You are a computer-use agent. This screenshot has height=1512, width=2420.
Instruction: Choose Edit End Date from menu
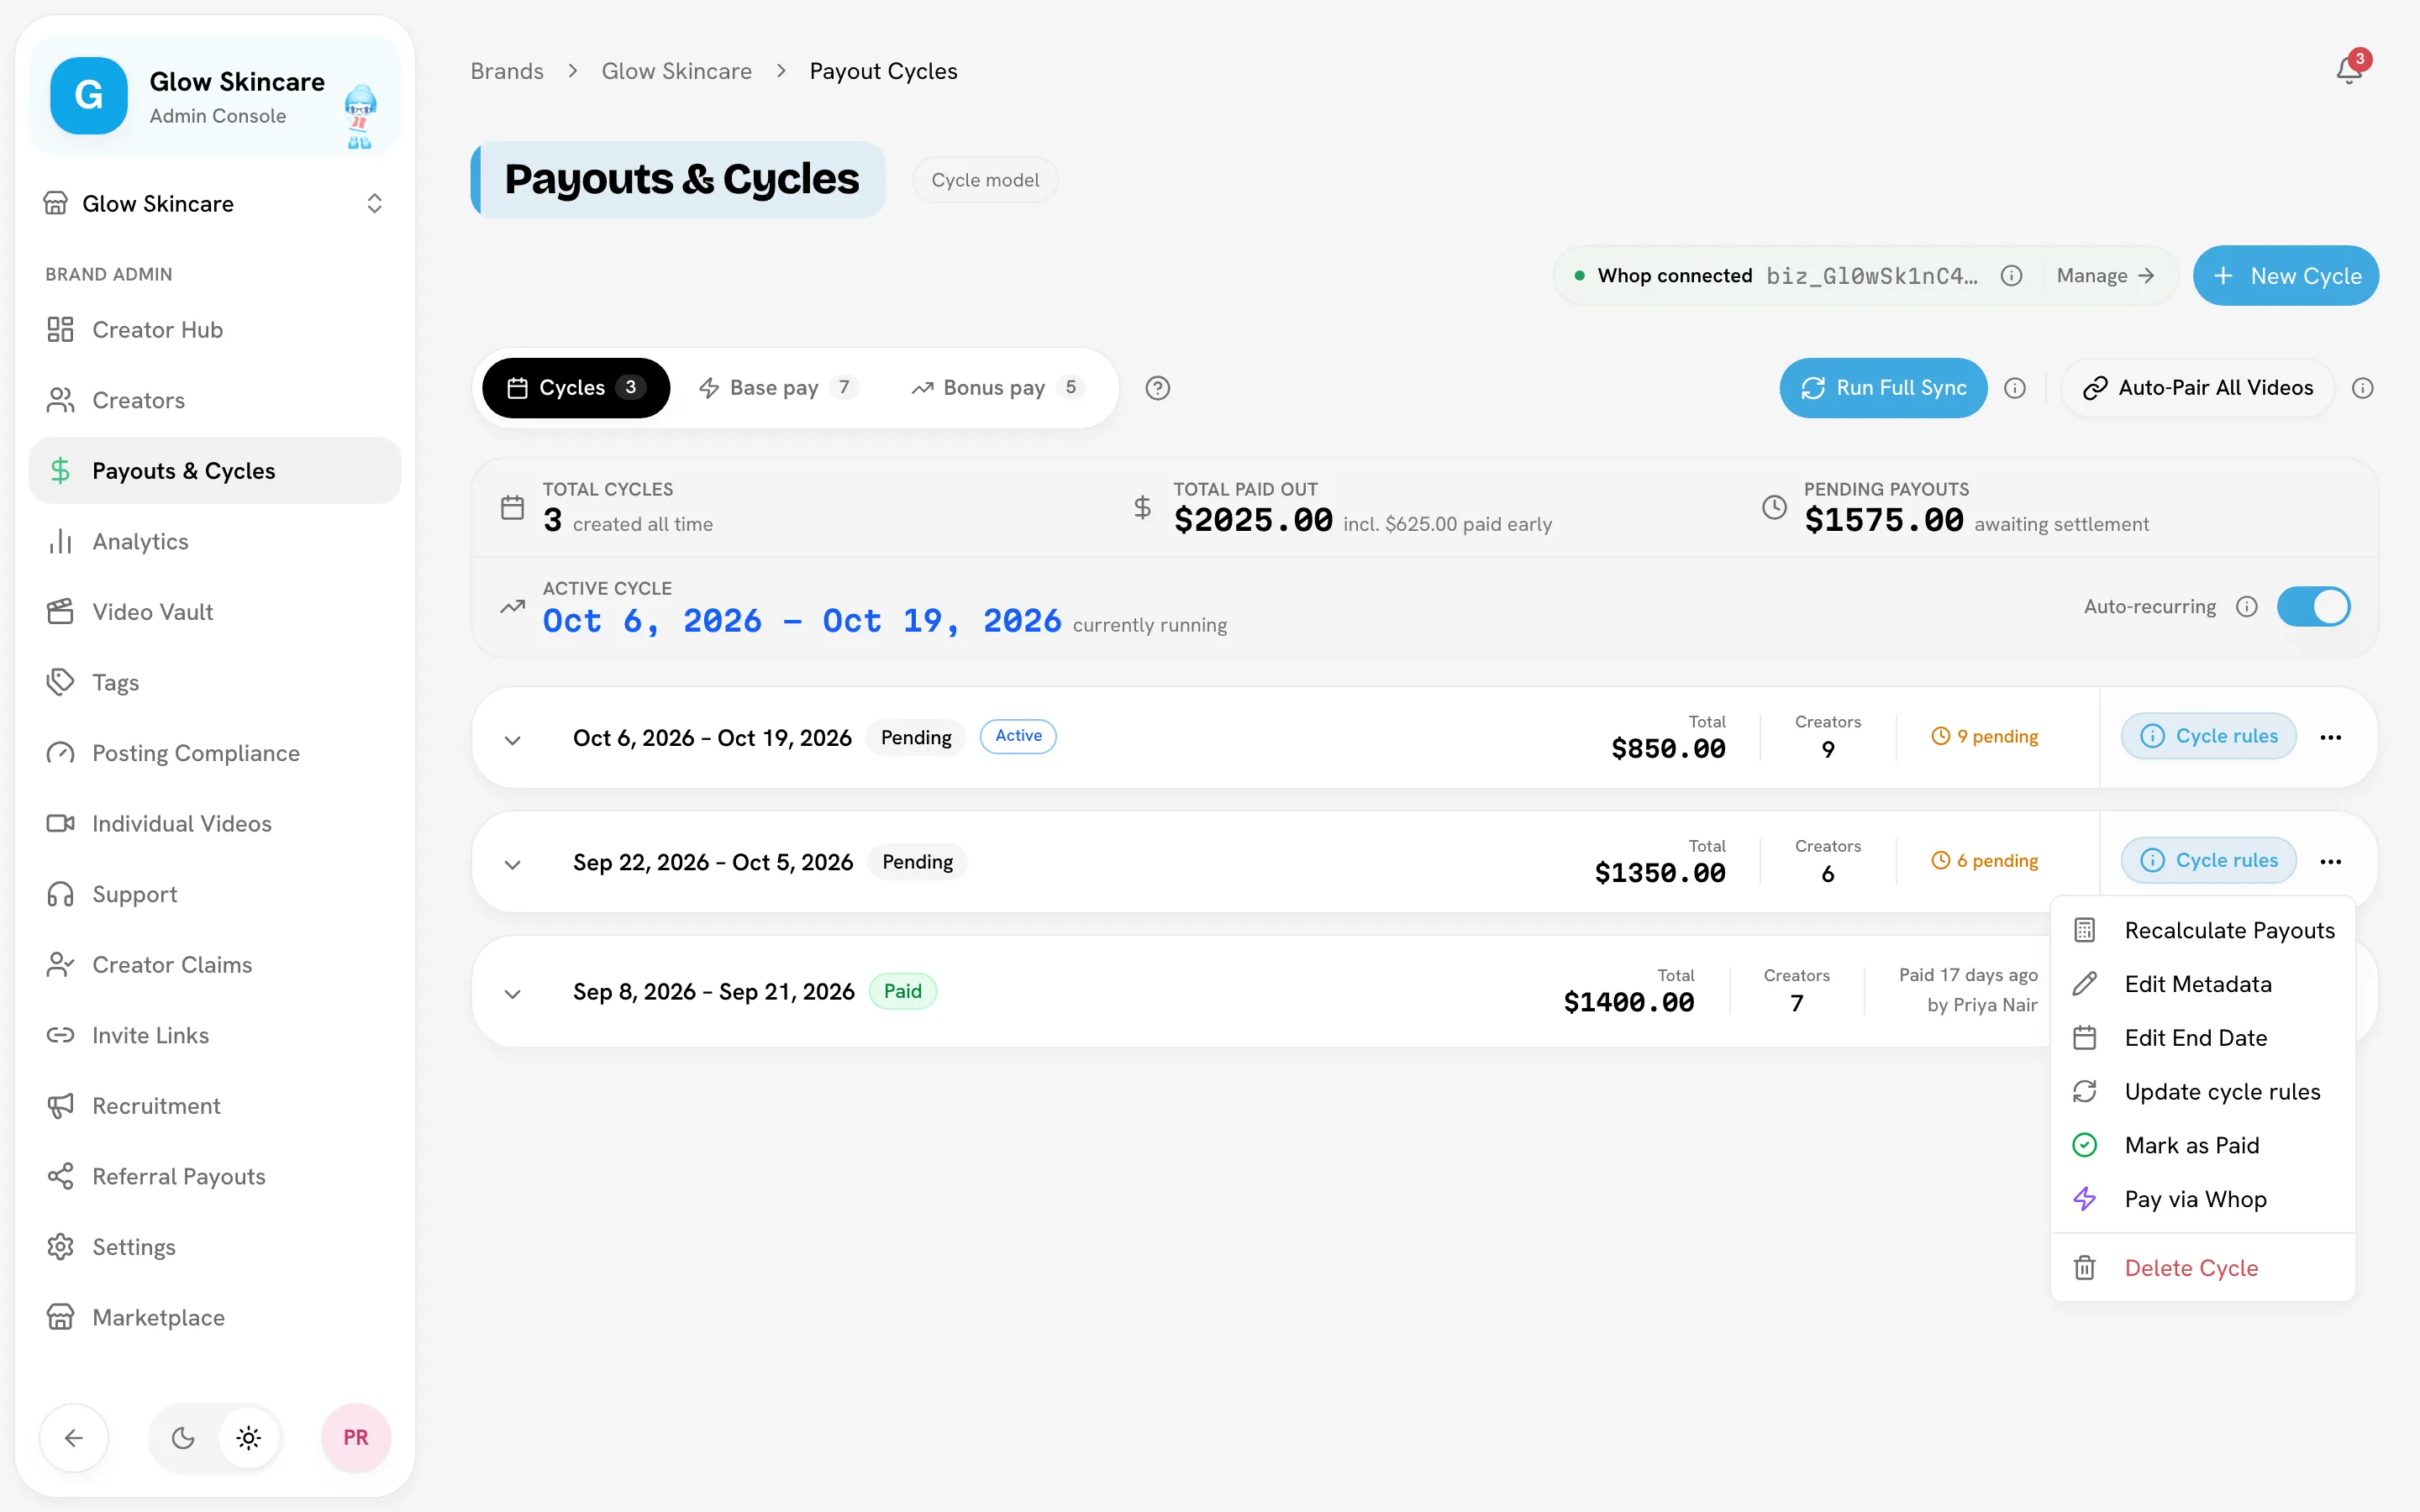2203,1038
